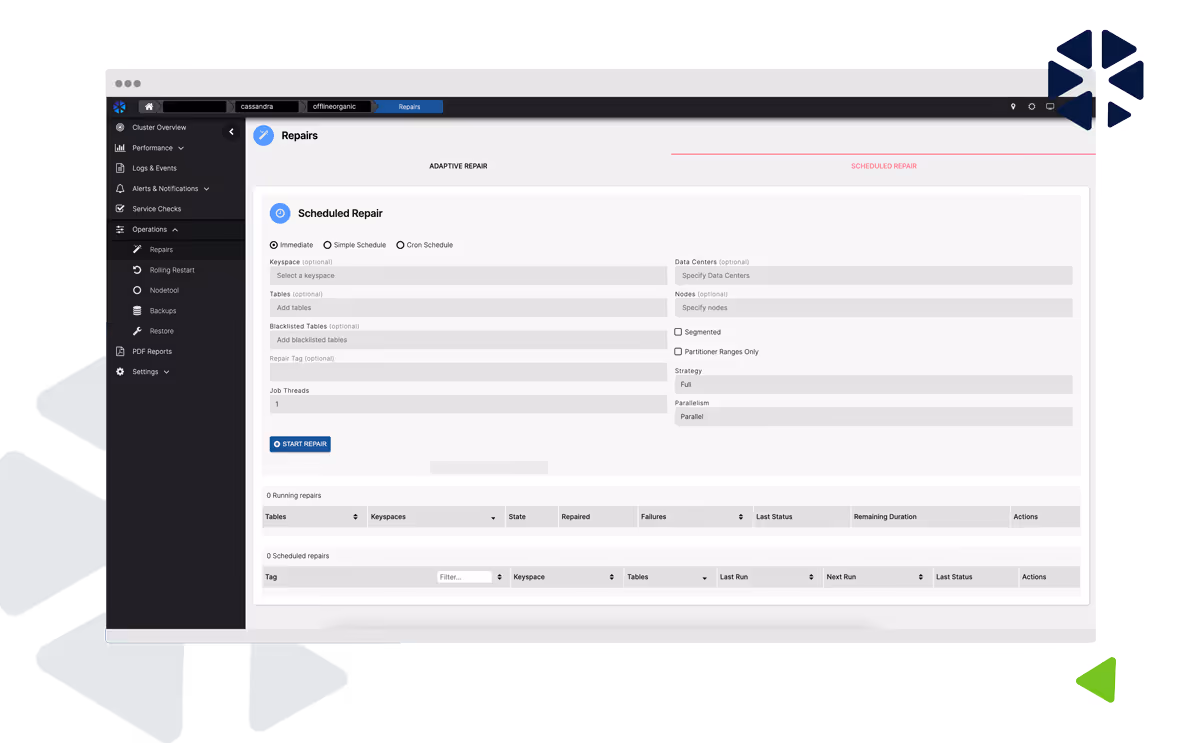Select the Simple Schedule radio option
The image size is (1200, 743).
point(327,245)
